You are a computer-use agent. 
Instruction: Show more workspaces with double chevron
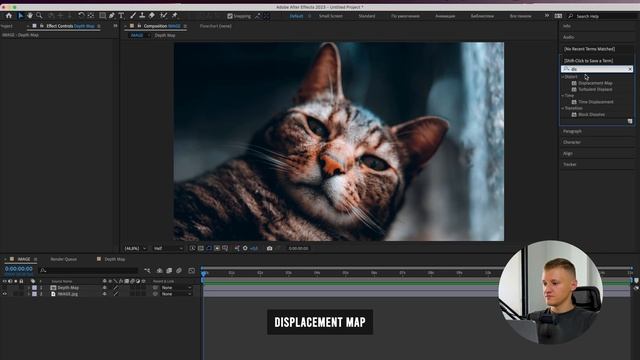(547, 16)
